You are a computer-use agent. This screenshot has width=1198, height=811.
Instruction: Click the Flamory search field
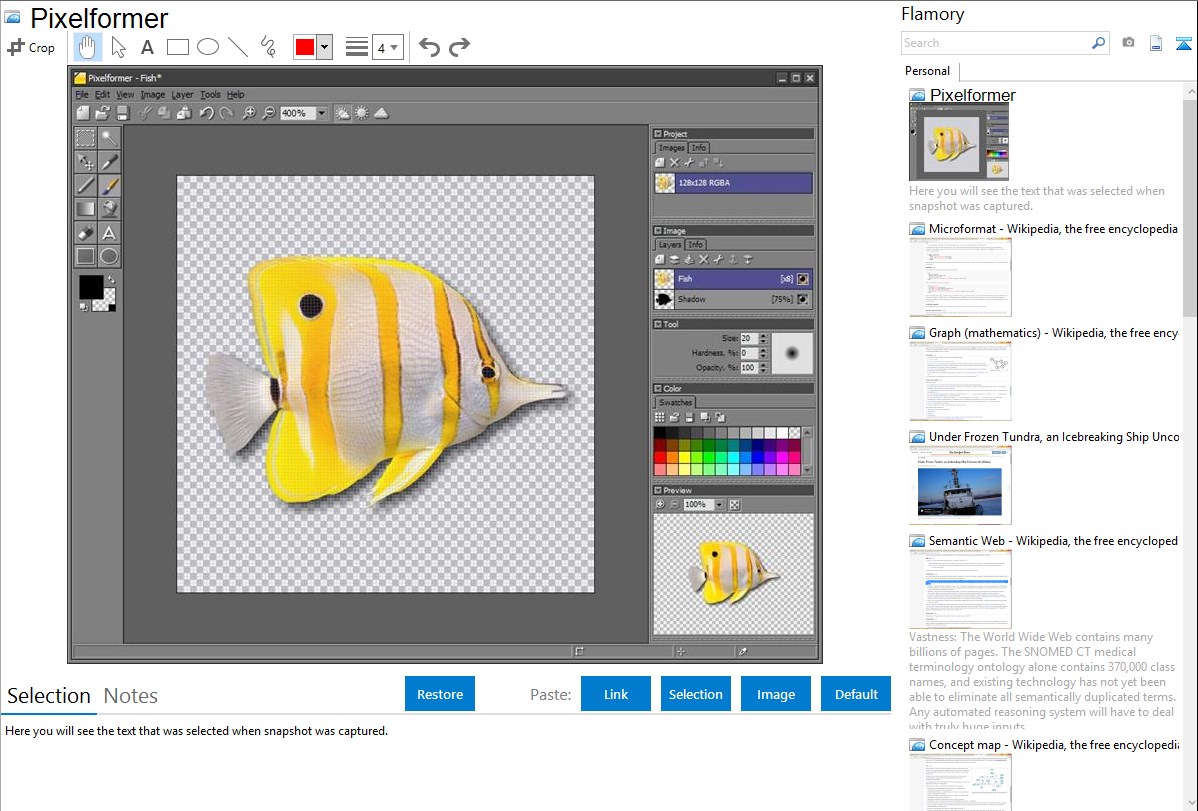995,43
